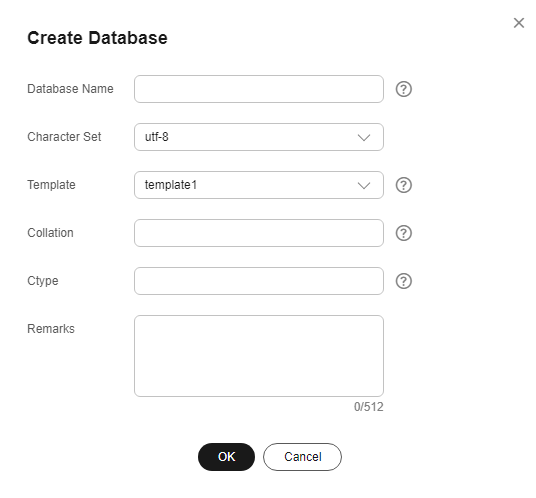Click the Character Set label text

click(64, 137)
